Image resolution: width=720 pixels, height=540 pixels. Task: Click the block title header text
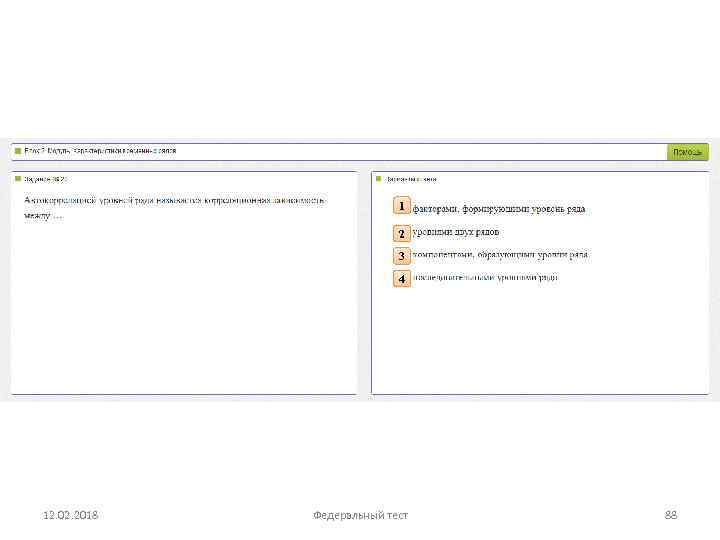100,151
